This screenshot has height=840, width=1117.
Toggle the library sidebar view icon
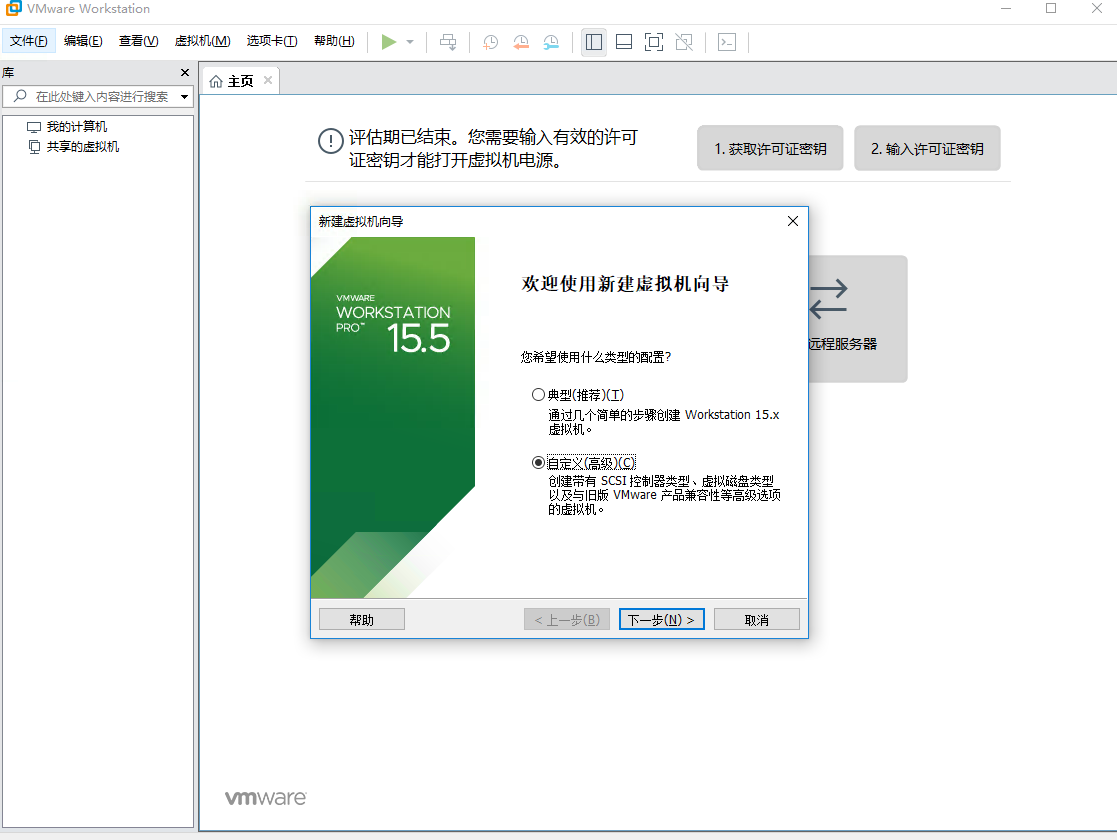coord(593,42)
